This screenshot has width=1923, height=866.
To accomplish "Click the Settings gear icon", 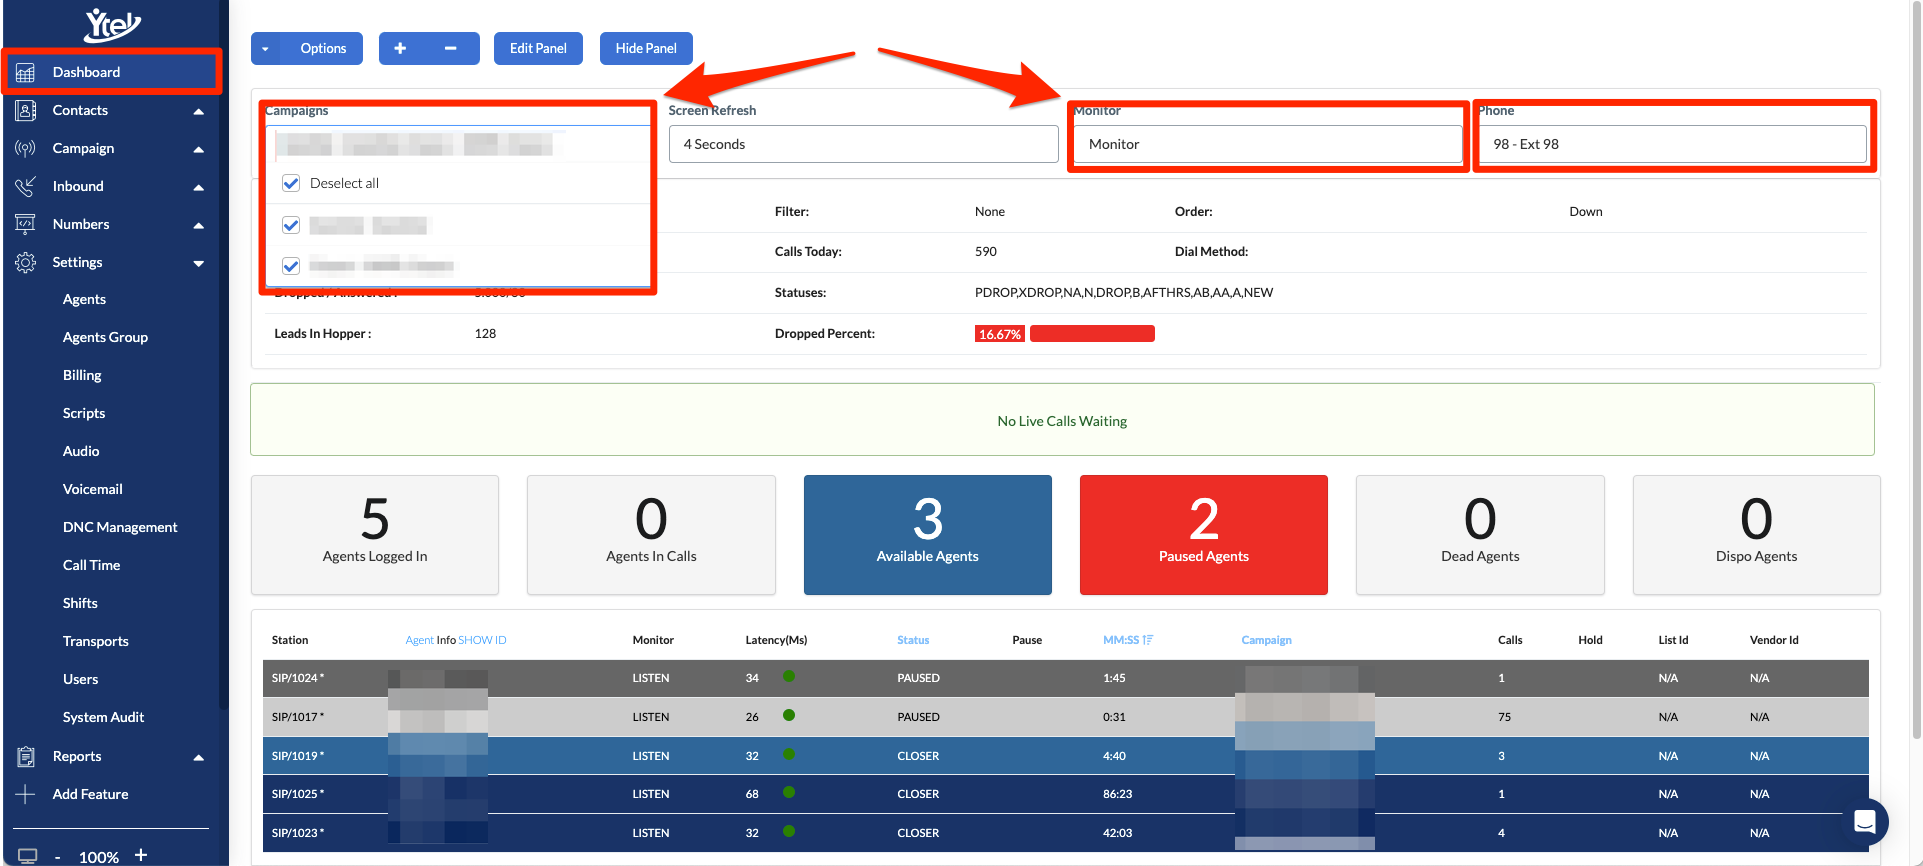I will (x=26, y=262).
